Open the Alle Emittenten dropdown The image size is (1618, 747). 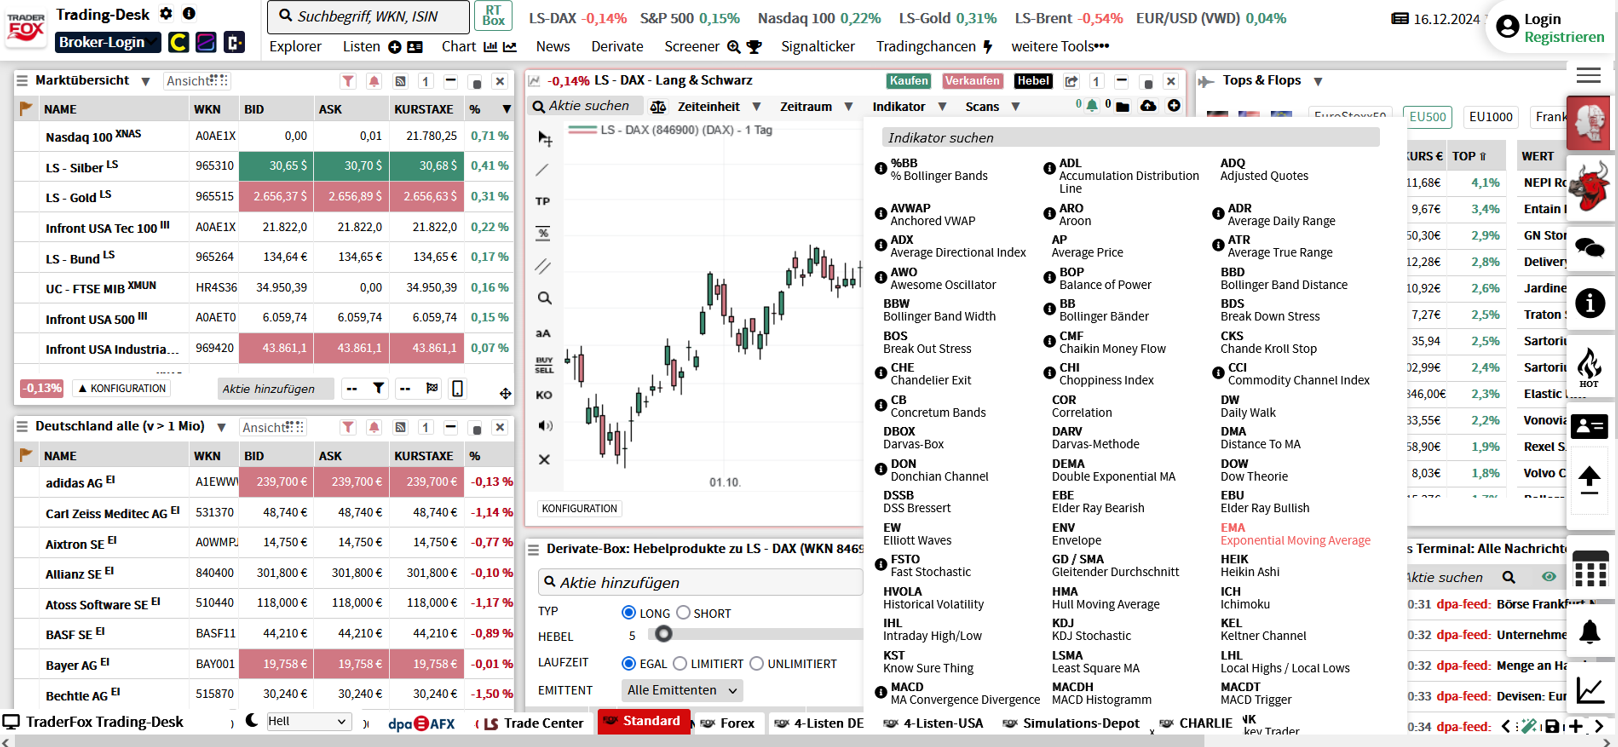682,691
